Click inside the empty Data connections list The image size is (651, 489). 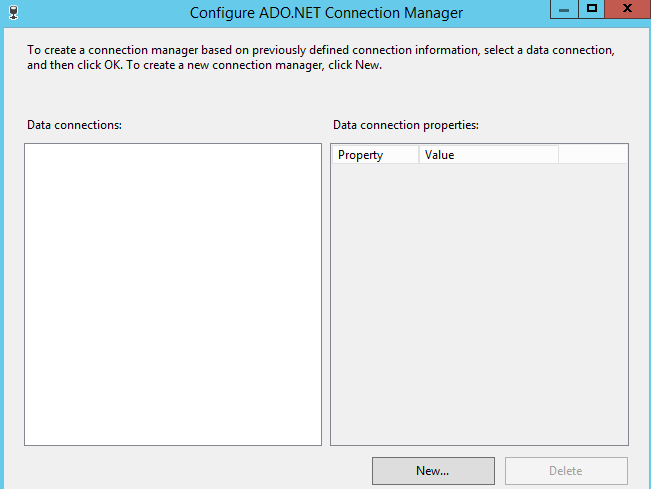173,294
